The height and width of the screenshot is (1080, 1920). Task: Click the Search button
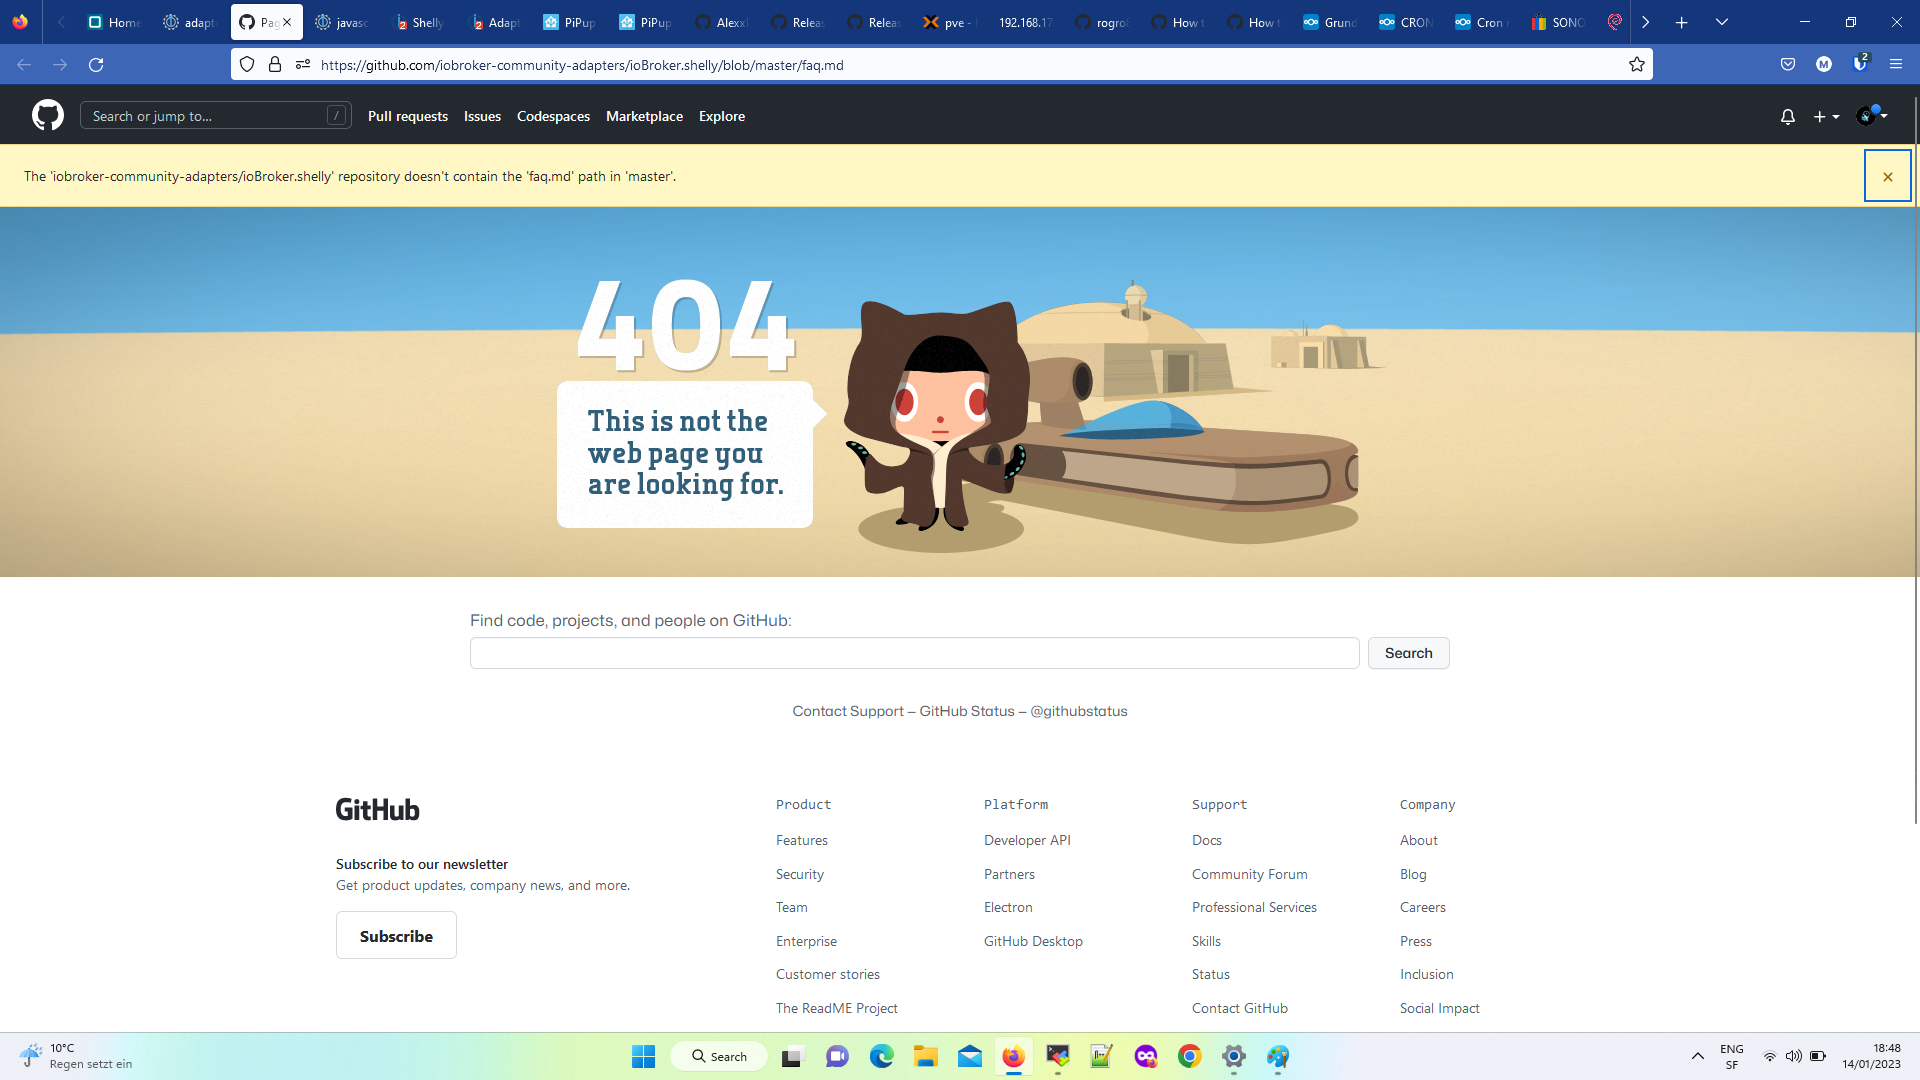[x=1408, y=653]
